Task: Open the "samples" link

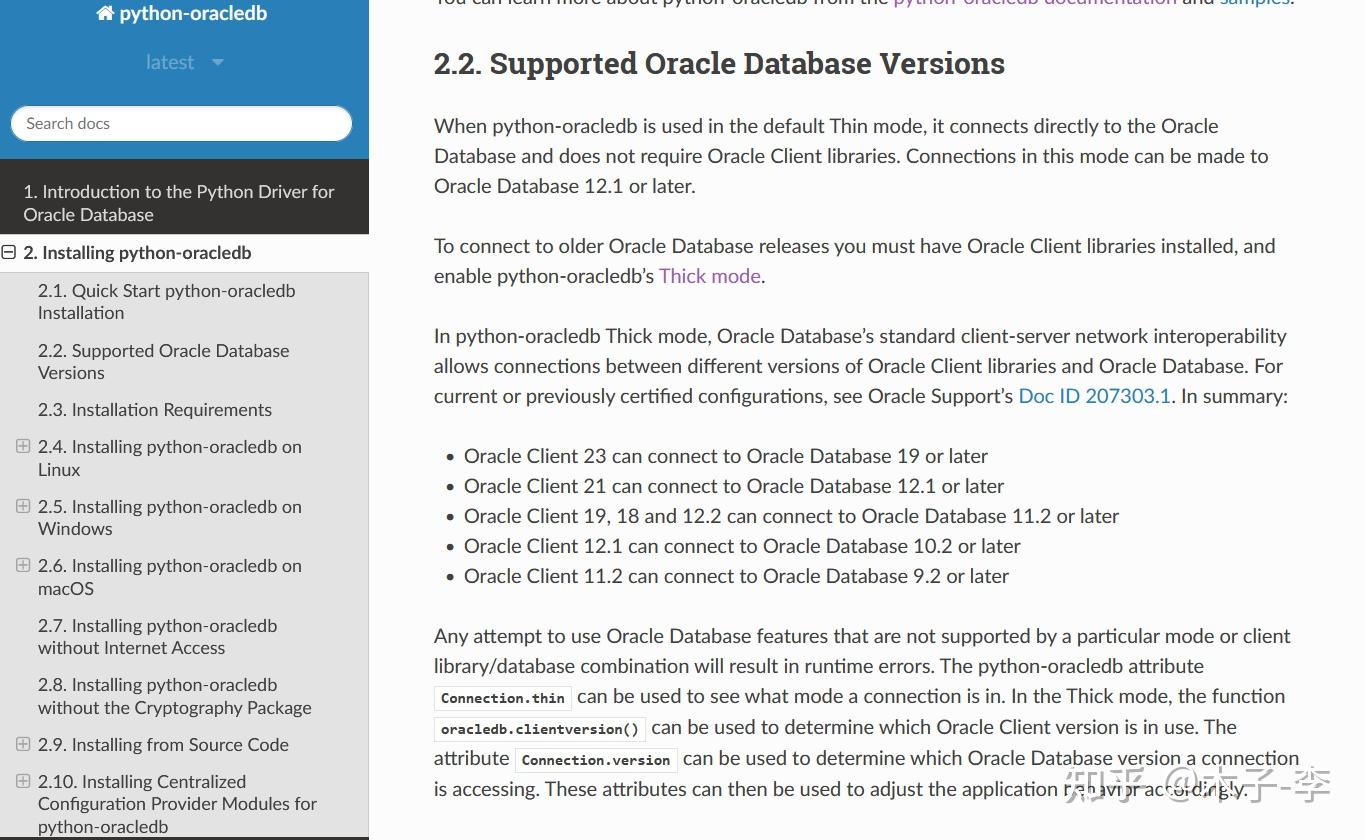Action: coord(1255,2)
